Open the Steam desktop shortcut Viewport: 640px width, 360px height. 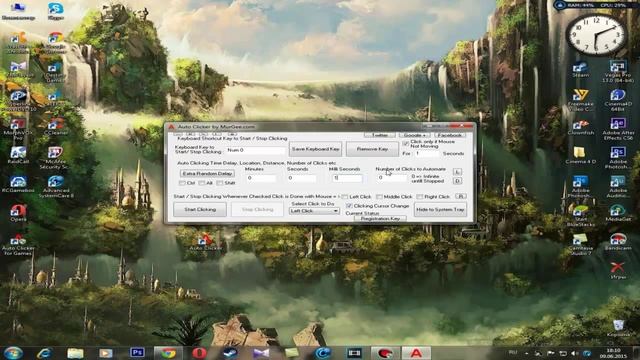click(580, 69)
